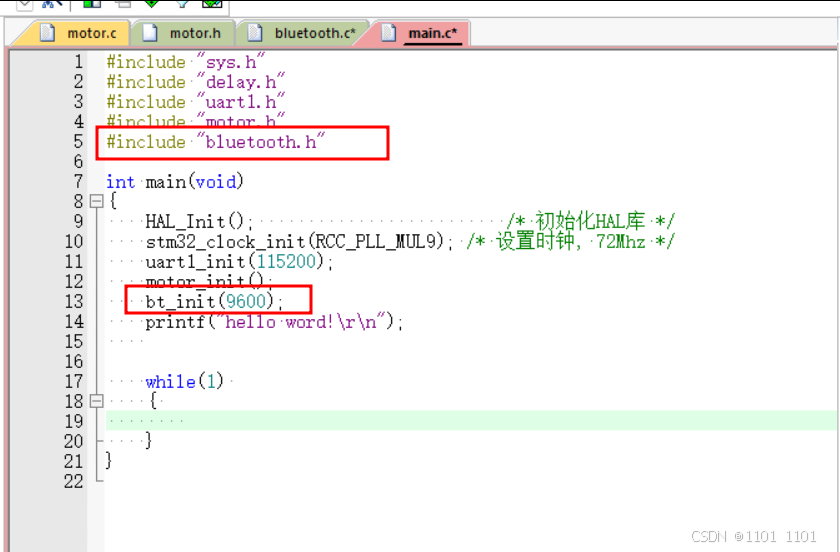Screen dimensions: 840x552
Task: Click line number 22 in the gutter
Action: (74, 481)
